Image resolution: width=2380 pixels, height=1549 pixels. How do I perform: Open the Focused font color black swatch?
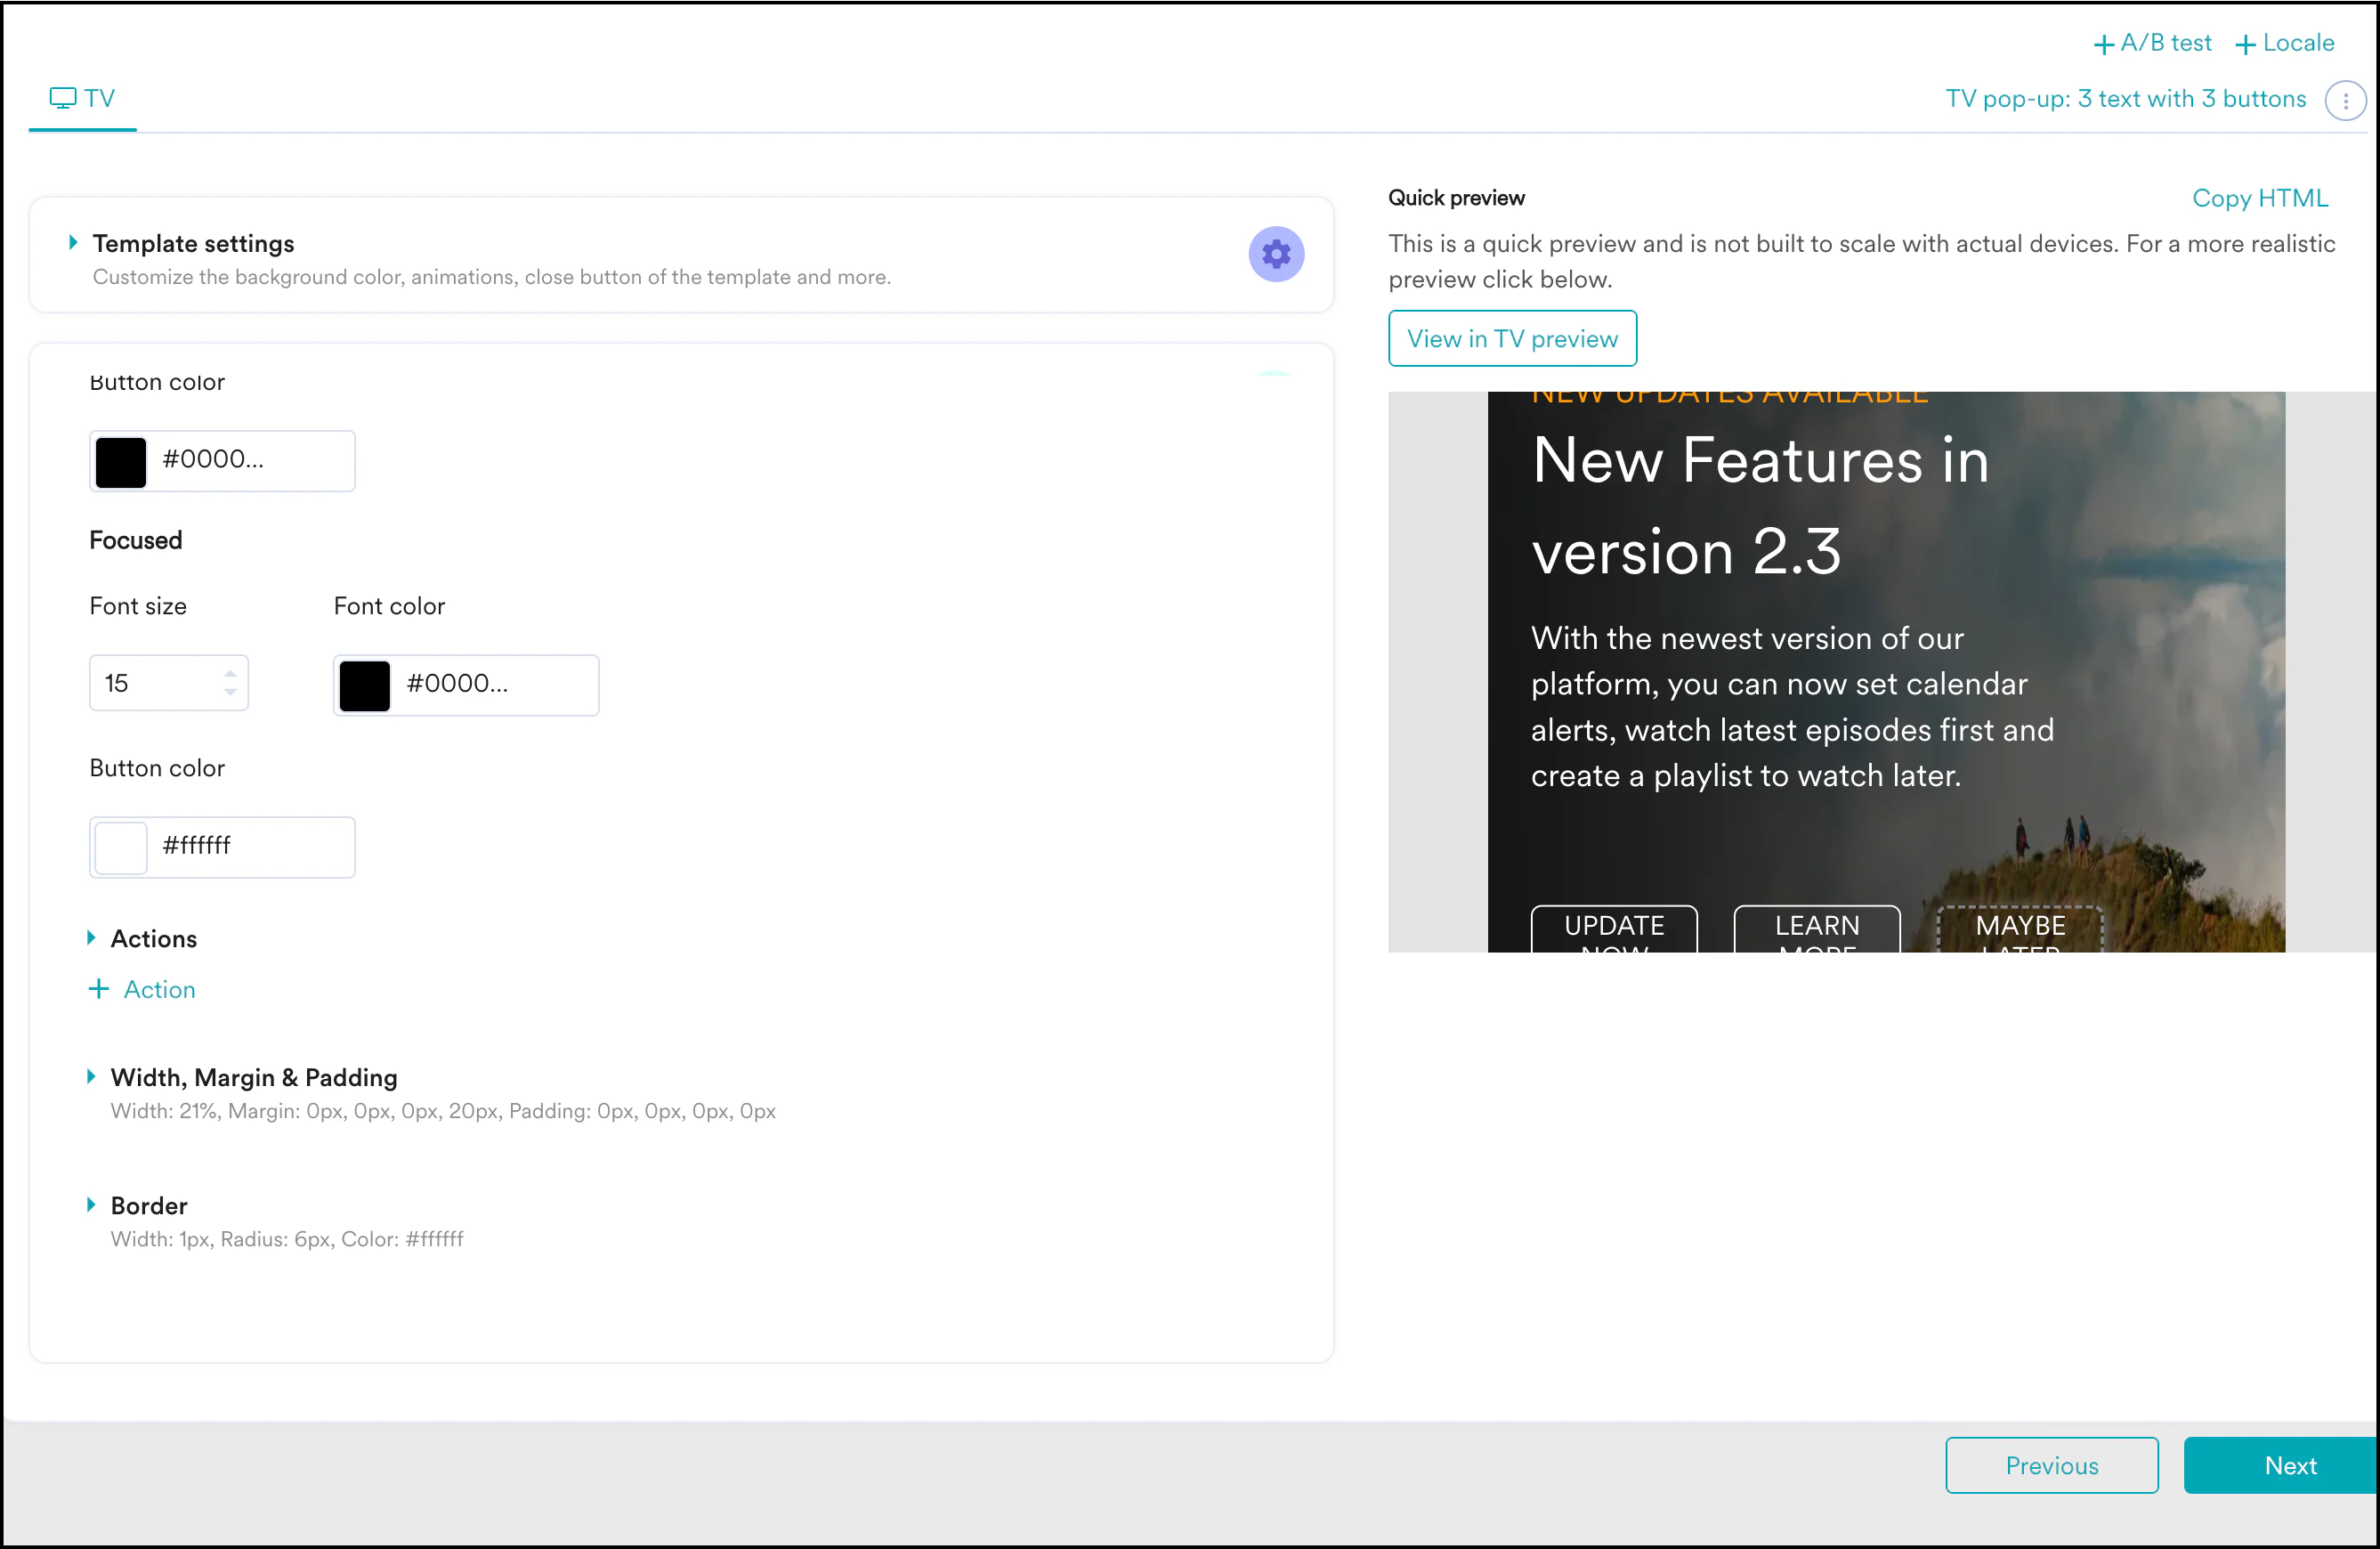coord(365,685)
